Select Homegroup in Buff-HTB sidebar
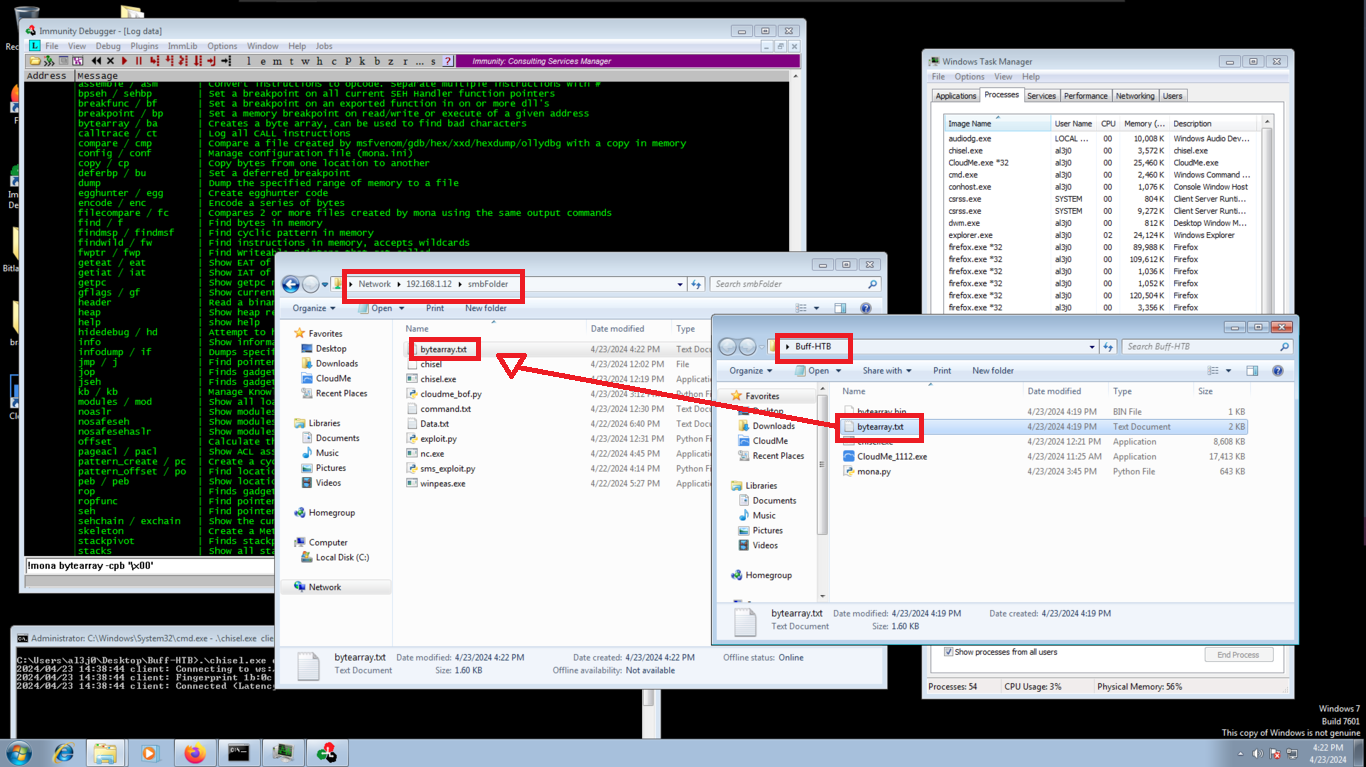This screenshot has height=767, width=1366. (x=768, y=575)
